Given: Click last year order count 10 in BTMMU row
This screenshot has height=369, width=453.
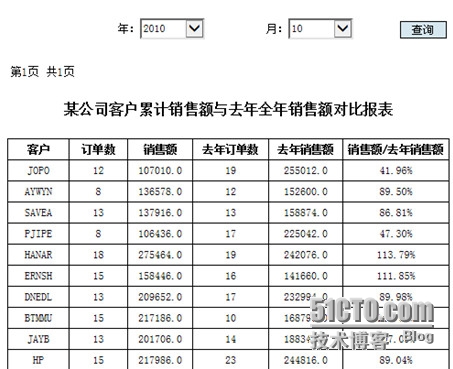Looking at the screenshot, I should tap(231, 318).
